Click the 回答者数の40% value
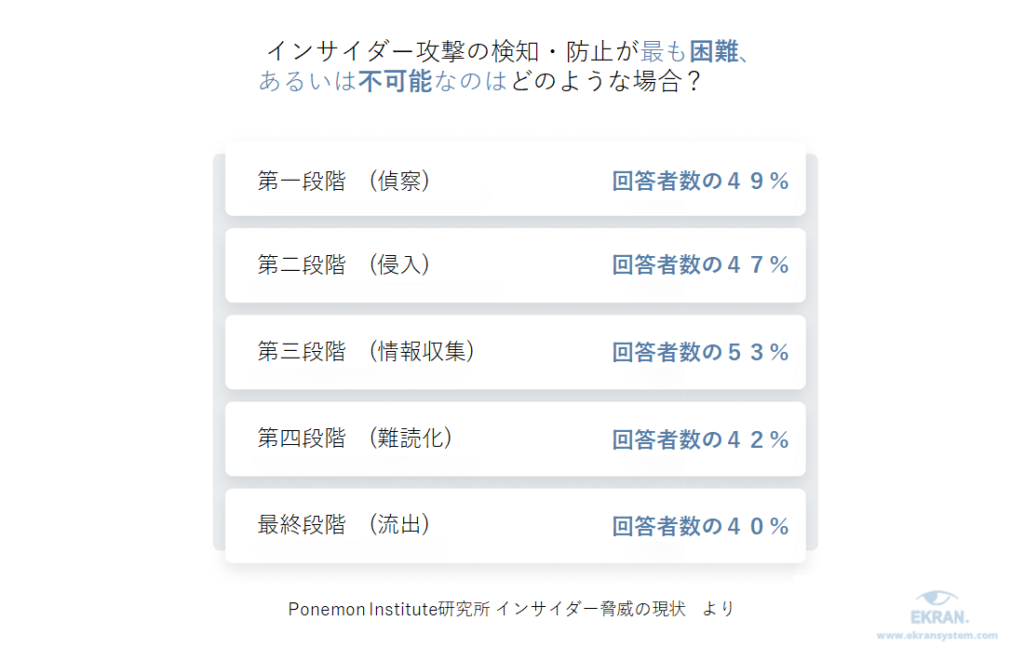Image resolution: width=1024 pixels, height=661 pixels. pos(700,526)
